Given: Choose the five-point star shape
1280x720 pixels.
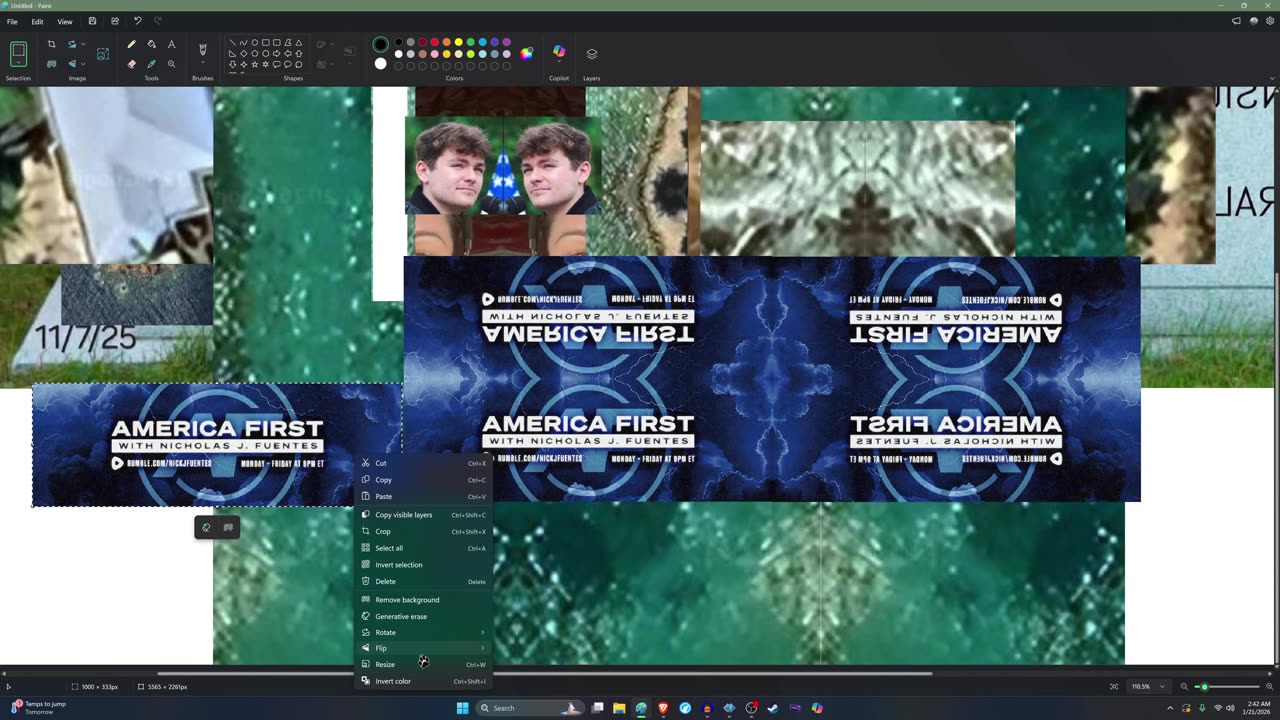Looking at the screenshot, I should tap(254, 64).
